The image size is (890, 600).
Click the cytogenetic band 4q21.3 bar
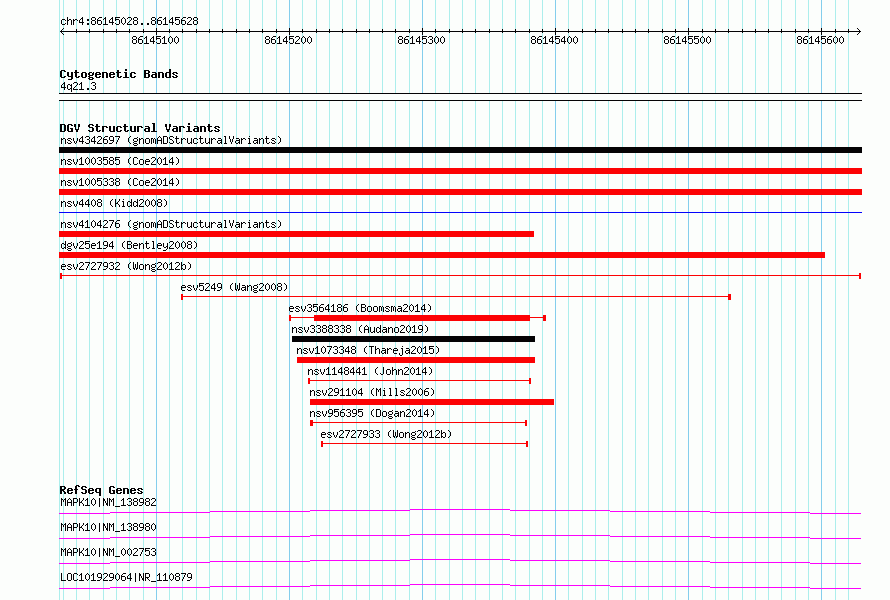[x=460, y=97]
